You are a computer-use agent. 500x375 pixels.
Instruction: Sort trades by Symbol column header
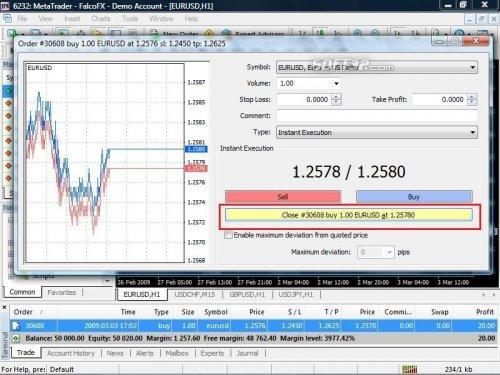216,312
